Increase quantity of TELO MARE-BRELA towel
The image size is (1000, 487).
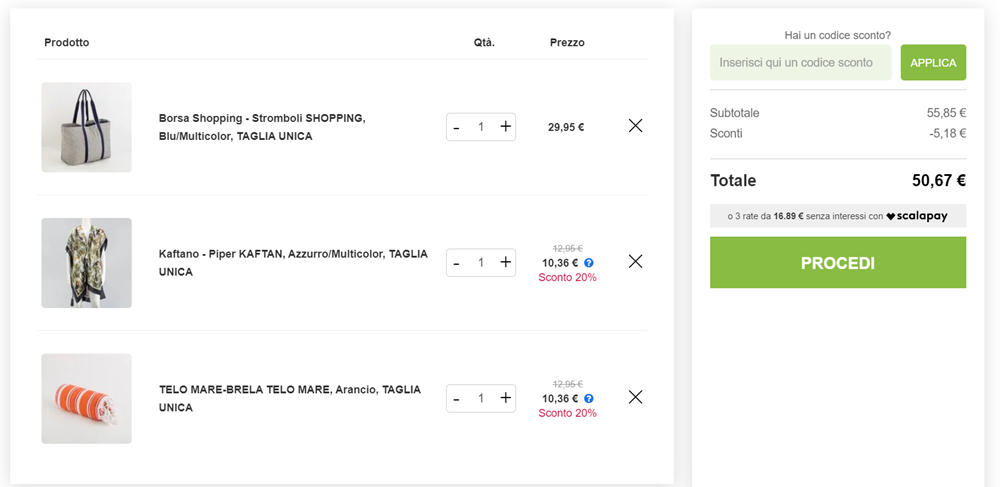505,398
